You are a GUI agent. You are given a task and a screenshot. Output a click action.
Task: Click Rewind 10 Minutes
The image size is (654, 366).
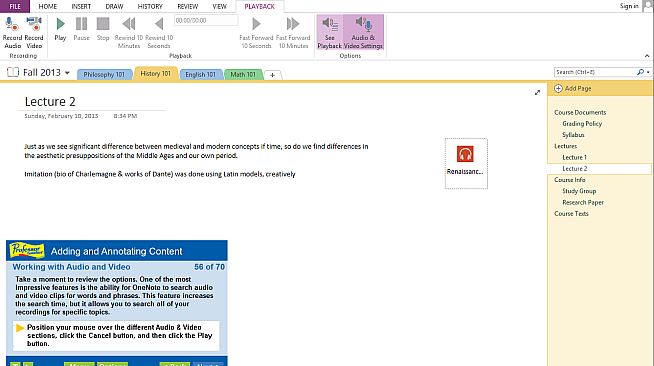click(x=128, y=33)
